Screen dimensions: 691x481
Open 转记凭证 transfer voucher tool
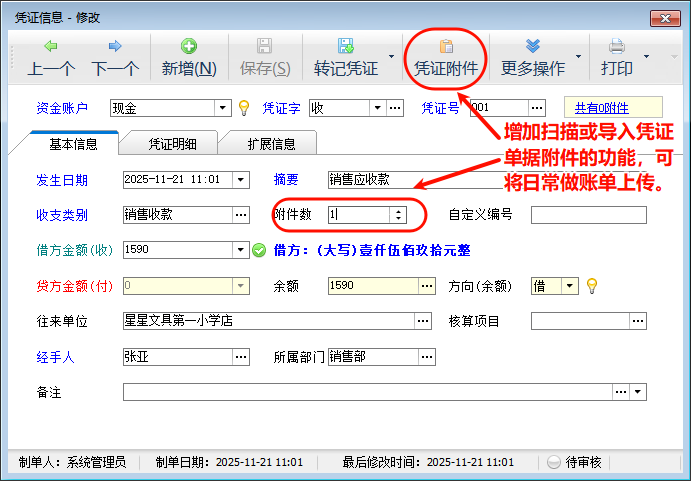click(345, 57)
